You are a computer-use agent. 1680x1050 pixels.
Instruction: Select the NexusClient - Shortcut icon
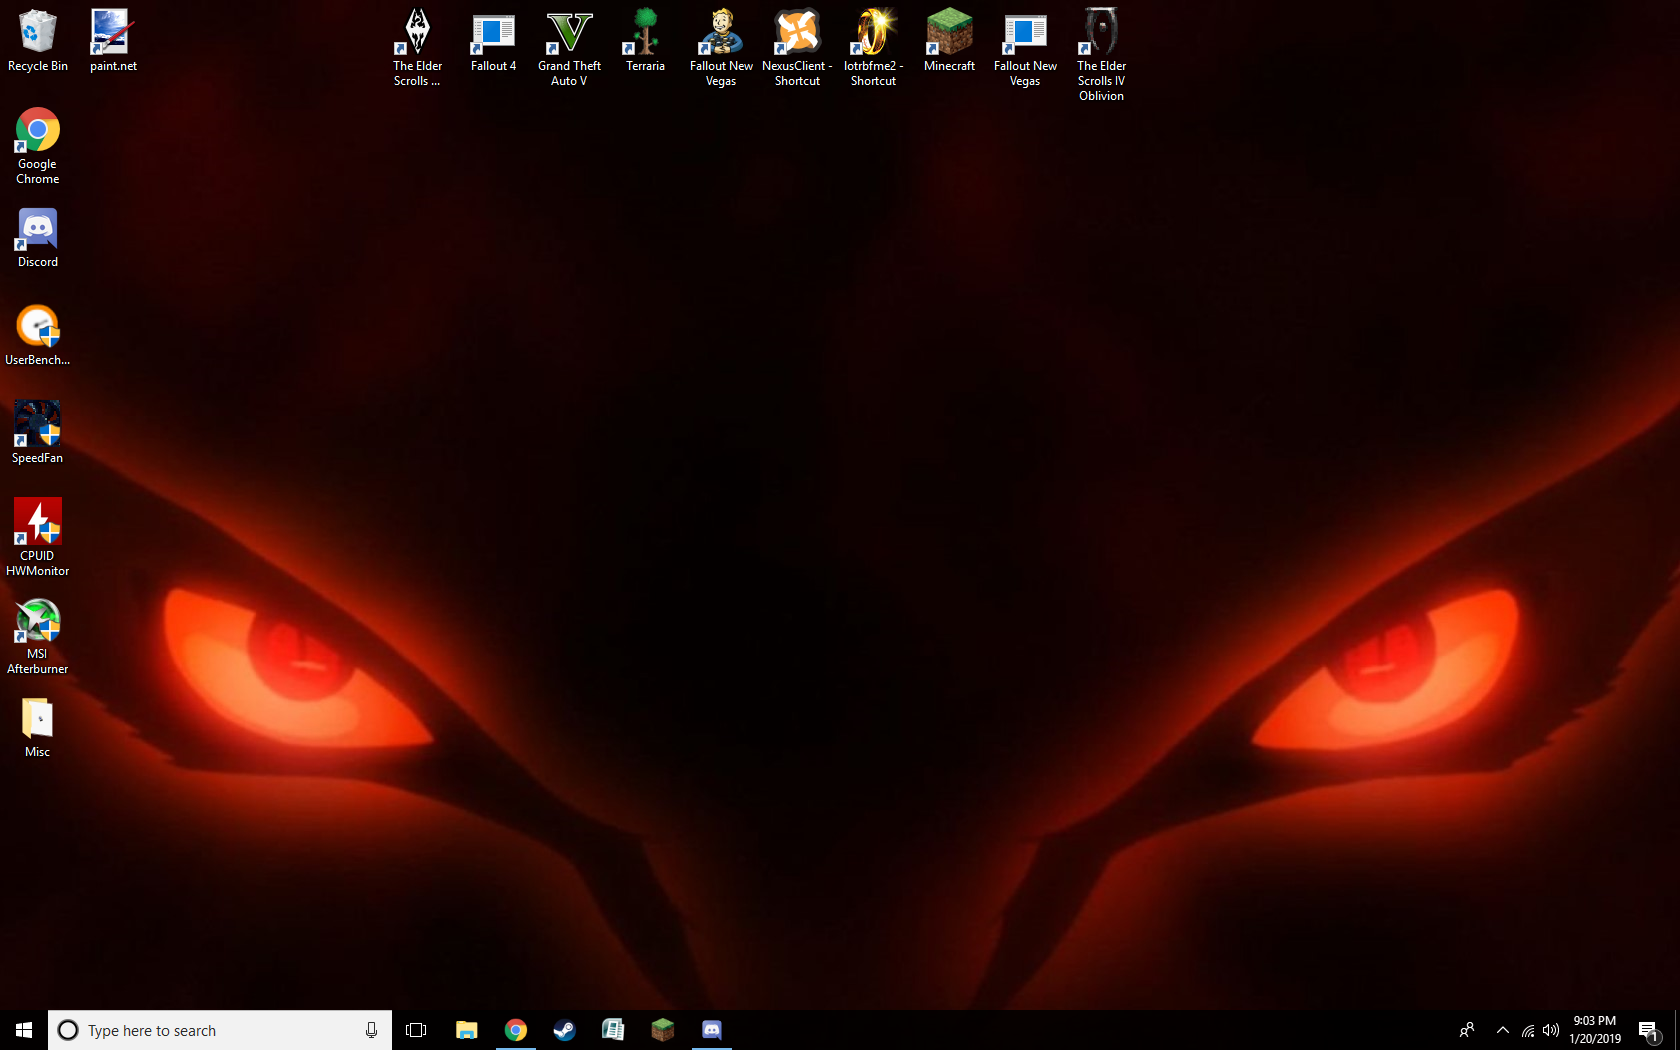point(797,47)
